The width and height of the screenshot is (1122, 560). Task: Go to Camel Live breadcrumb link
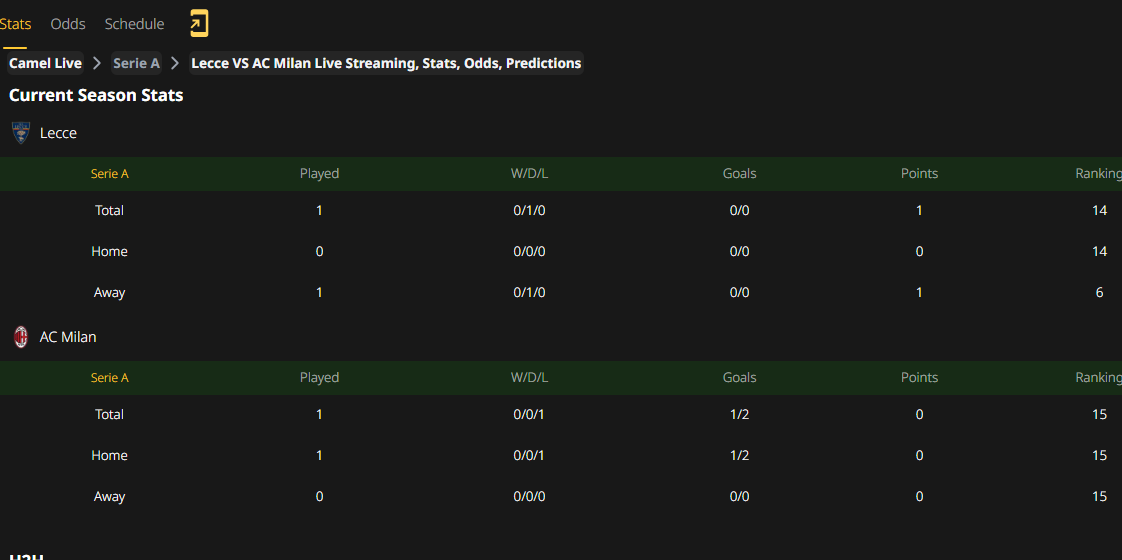coord(45,63)
